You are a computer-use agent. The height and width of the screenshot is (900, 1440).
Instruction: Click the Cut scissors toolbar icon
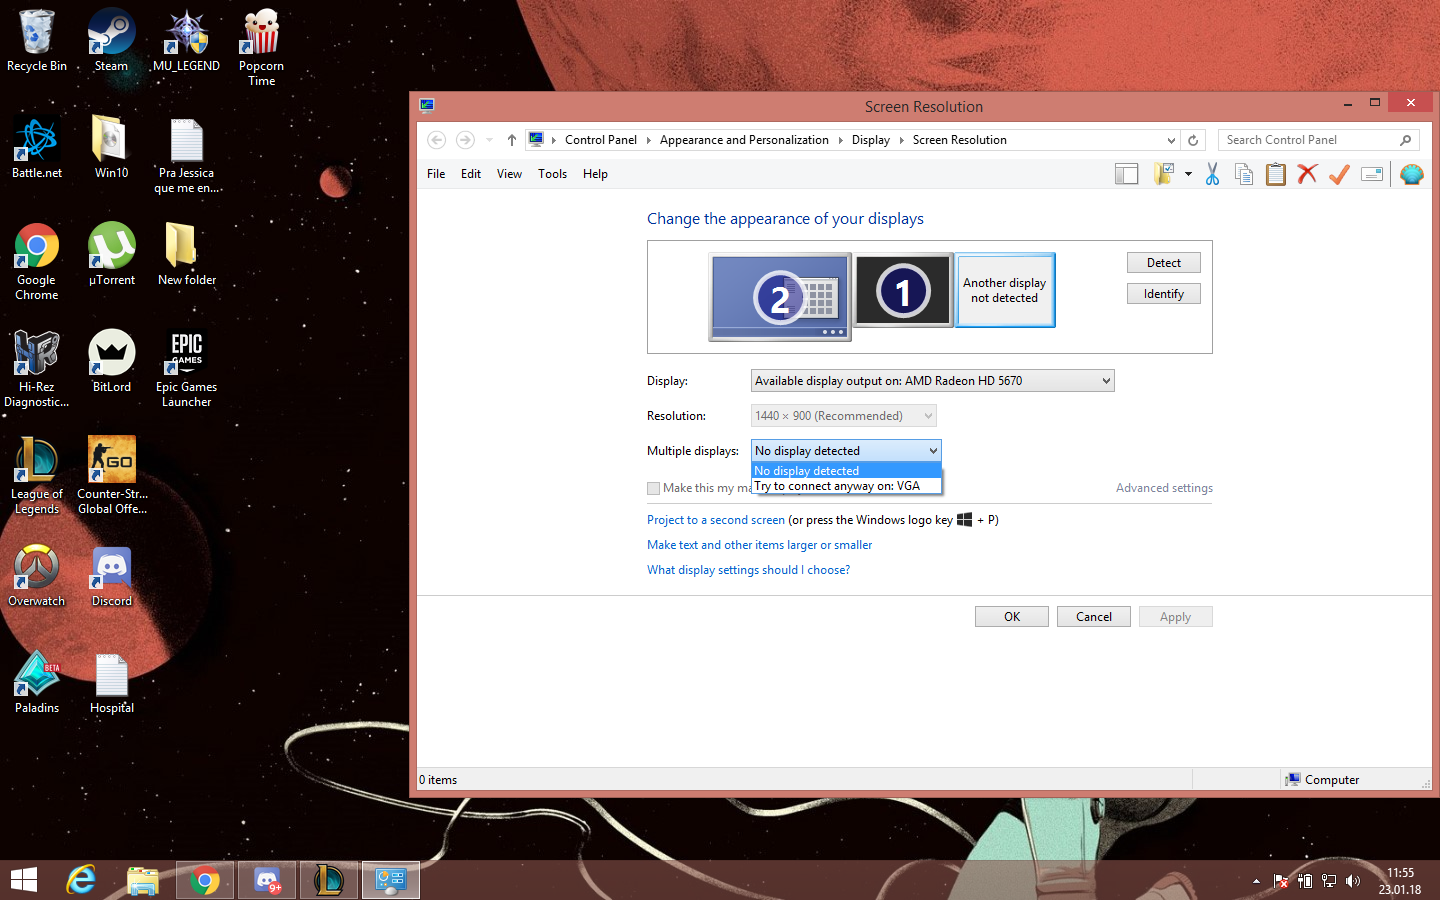[1212, 174]
